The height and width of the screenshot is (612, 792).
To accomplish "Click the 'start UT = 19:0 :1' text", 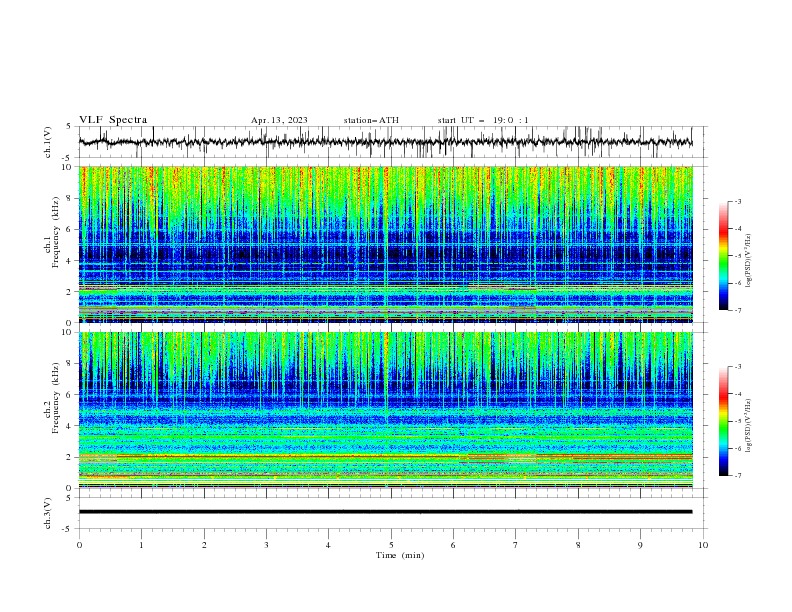I will pos(483,120).
